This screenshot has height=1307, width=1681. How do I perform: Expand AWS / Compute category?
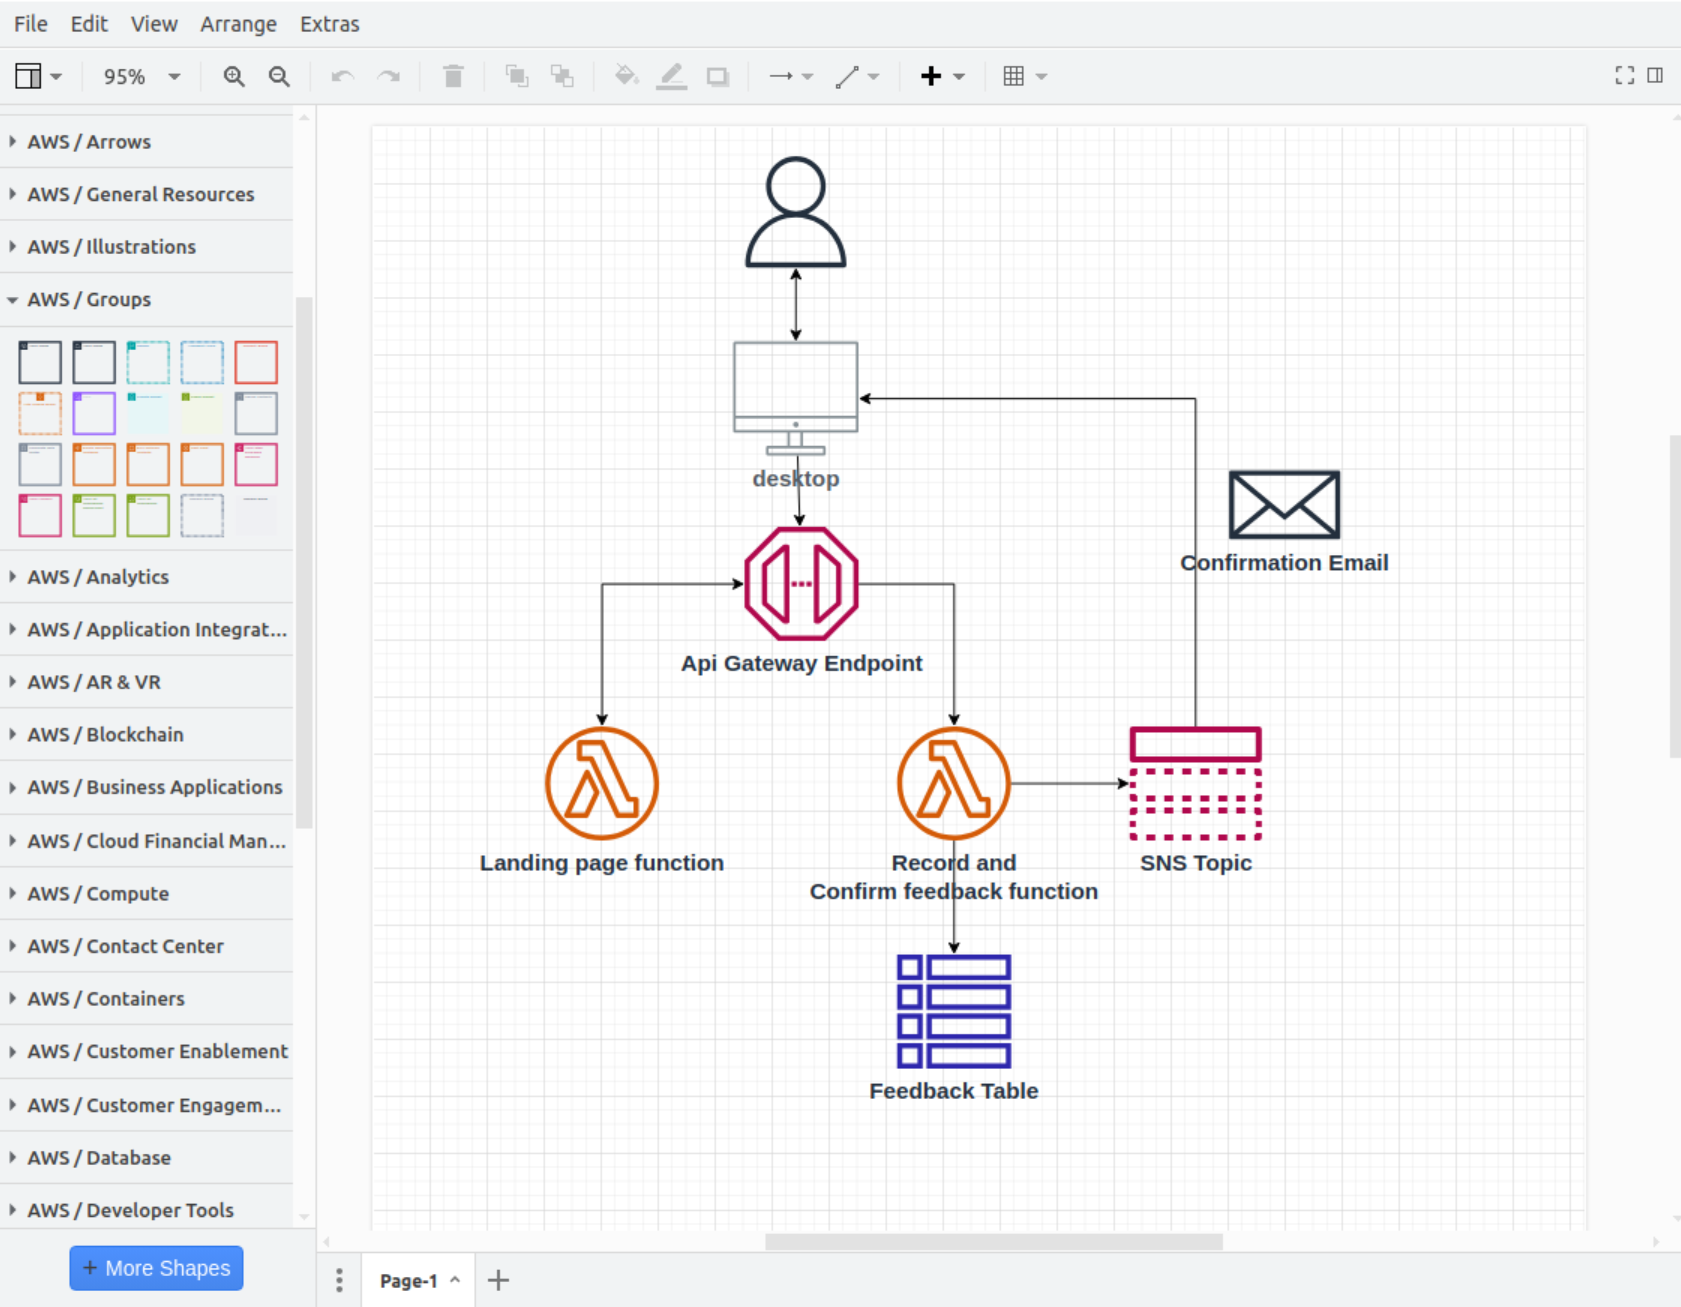click(x=146, y=894)
